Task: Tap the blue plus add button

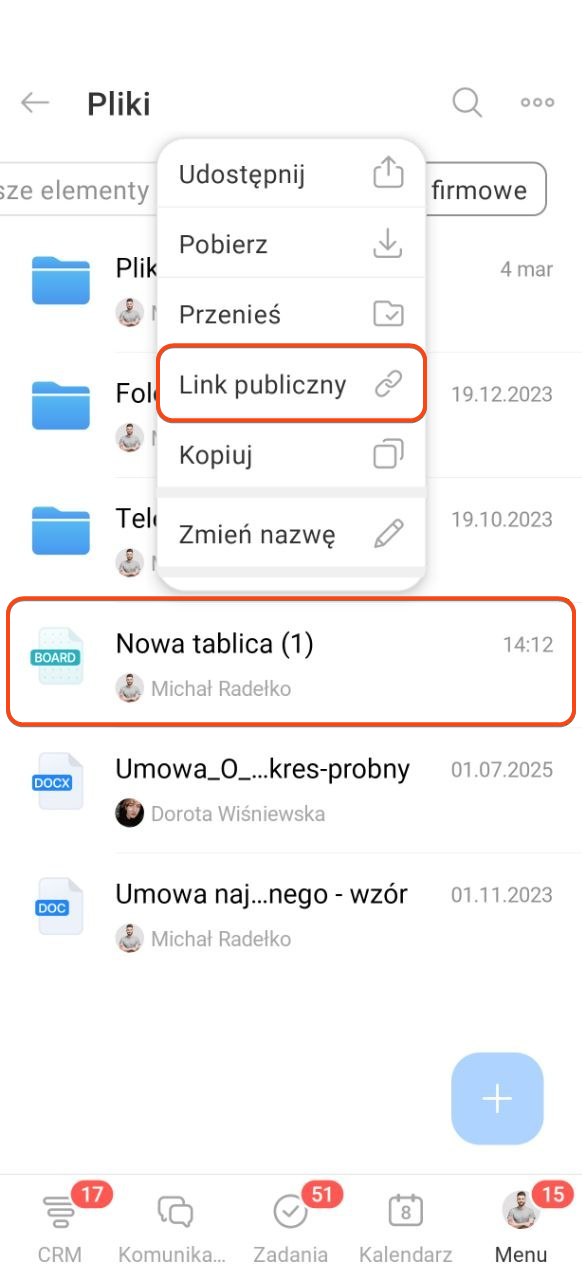Action: 497,1099
